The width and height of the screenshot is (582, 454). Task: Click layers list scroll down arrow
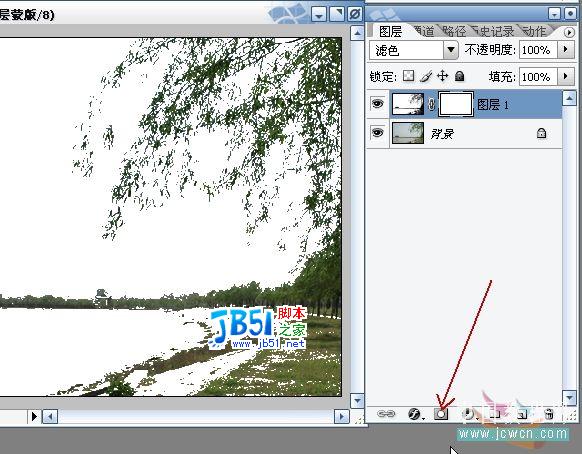click(570, 398)
